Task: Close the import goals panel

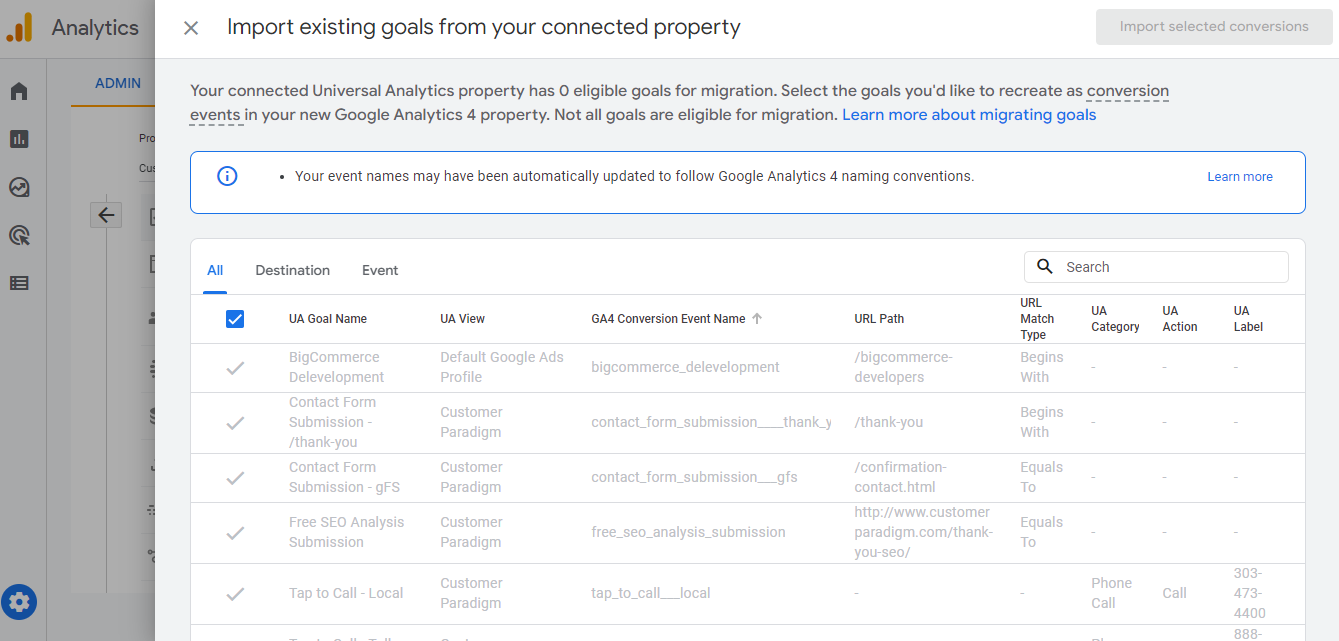Action: tap(191, 28)
